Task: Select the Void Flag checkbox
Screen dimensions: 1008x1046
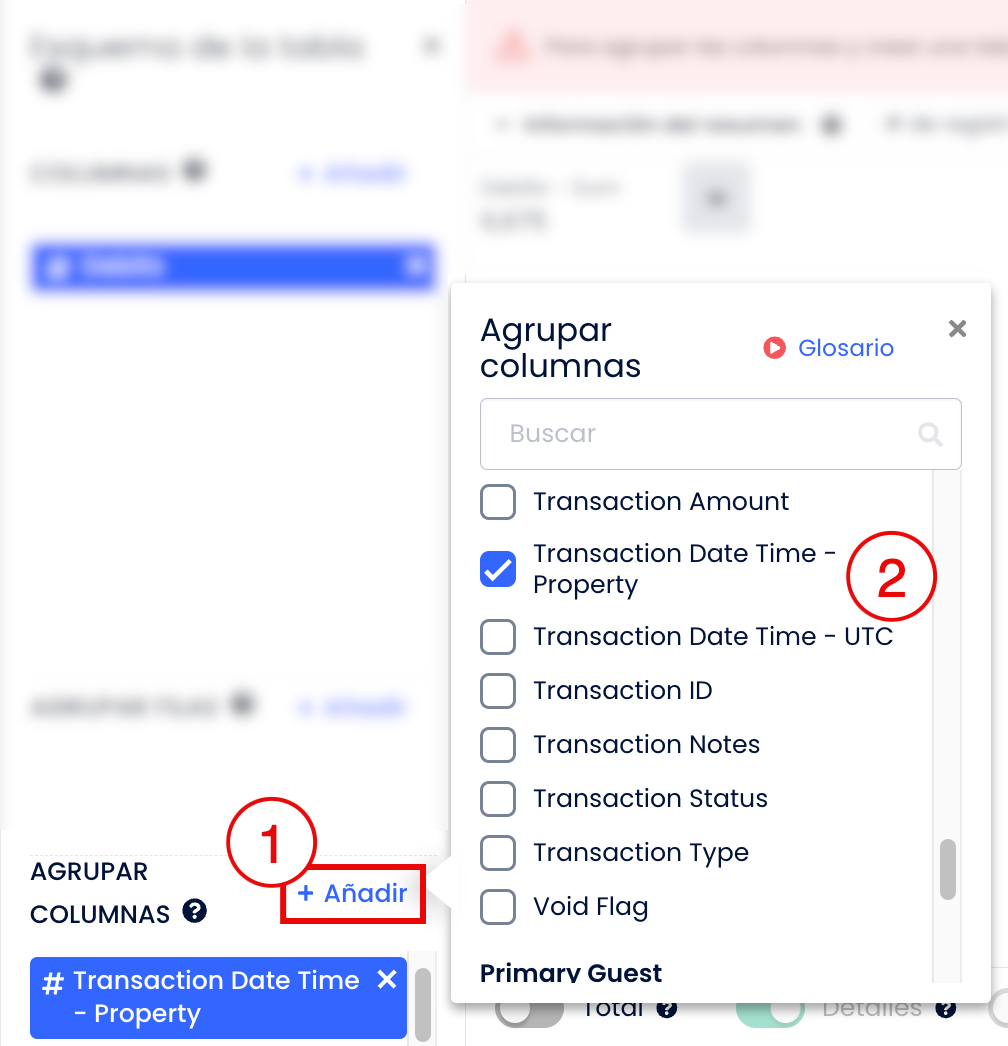Action: (x=498, y=907)
